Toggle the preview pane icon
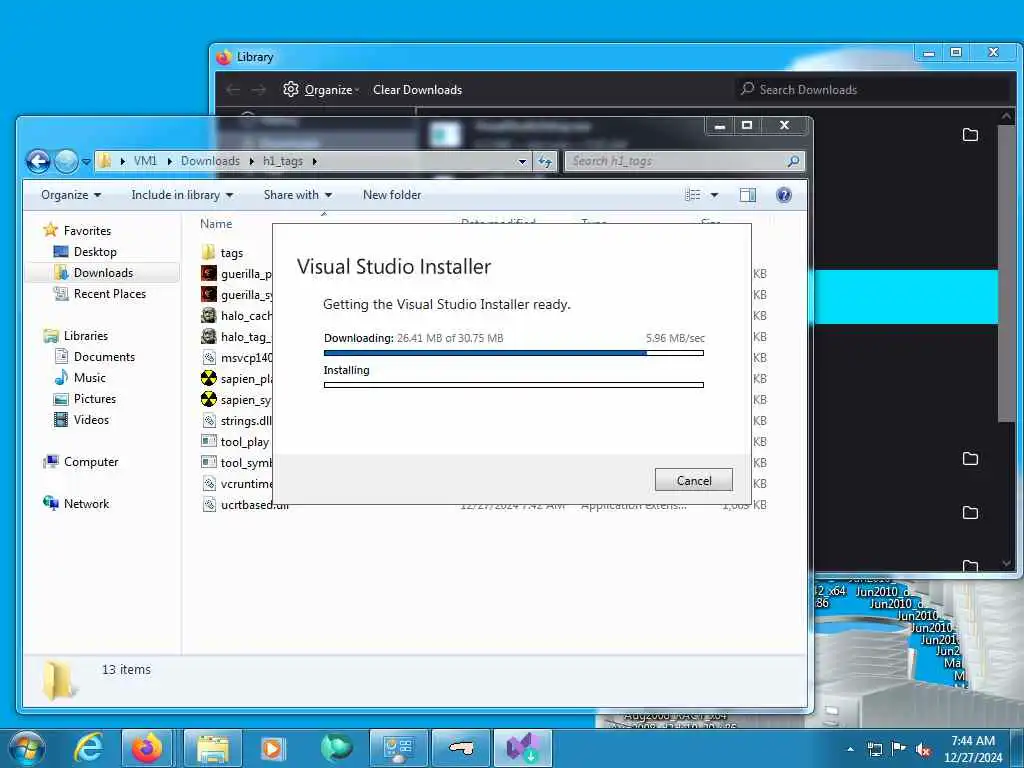 pyautogui.click(x=747, y=195)
